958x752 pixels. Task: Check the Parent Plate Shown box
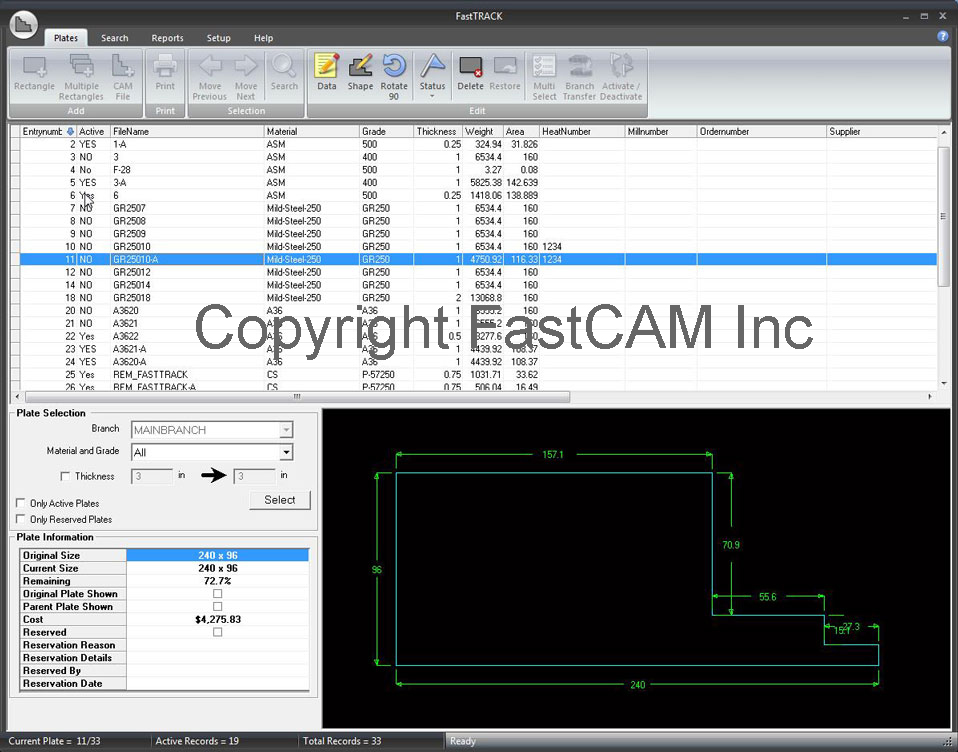tap(218, 607)
